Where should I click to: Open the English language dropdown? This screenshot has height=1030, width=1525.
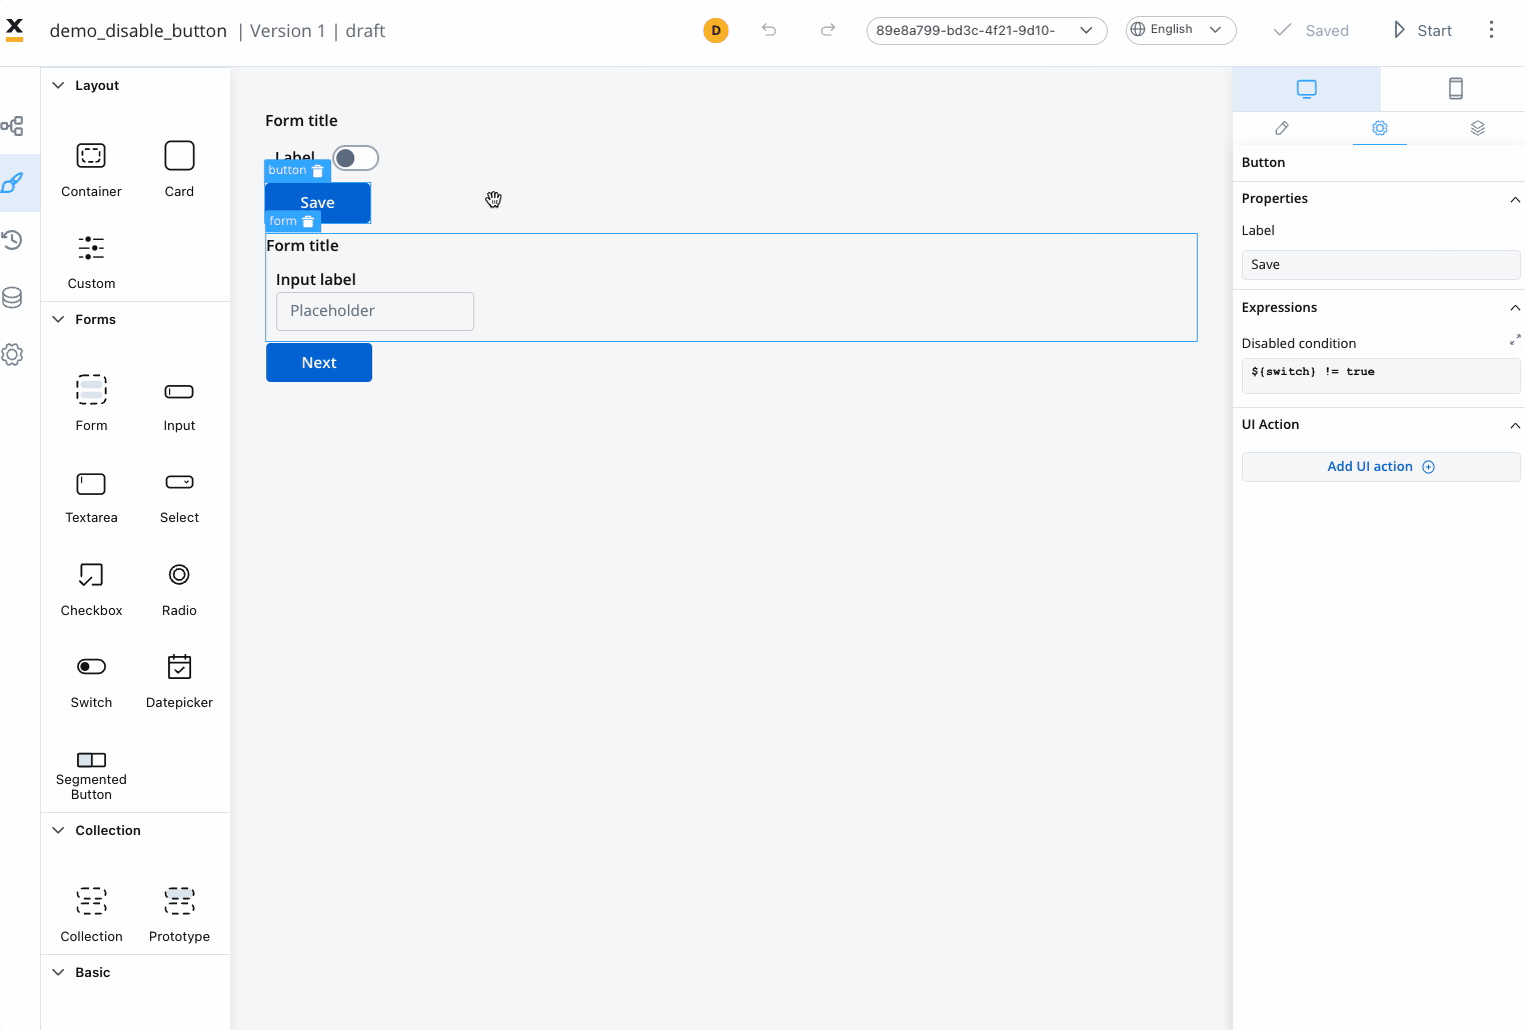point(1181,30)
